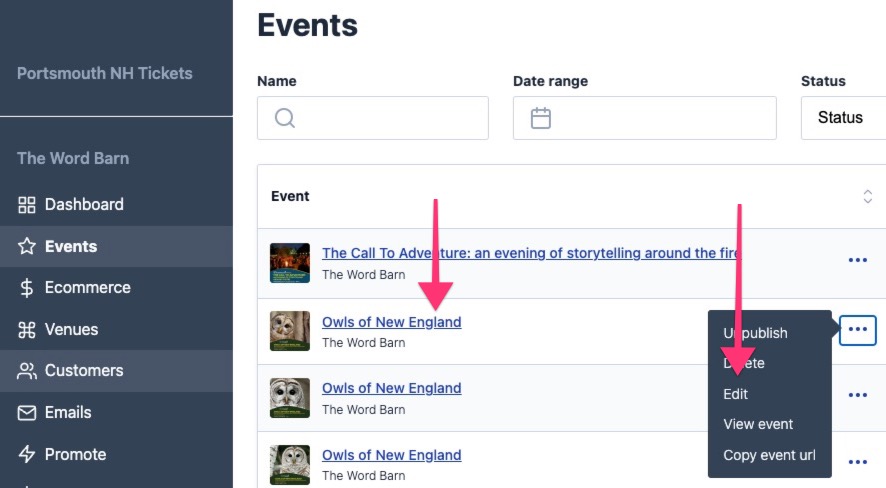The image size is (886, 488).
Task: Click the magnifier icon in Name search
Action: click(x=285, y=118)
